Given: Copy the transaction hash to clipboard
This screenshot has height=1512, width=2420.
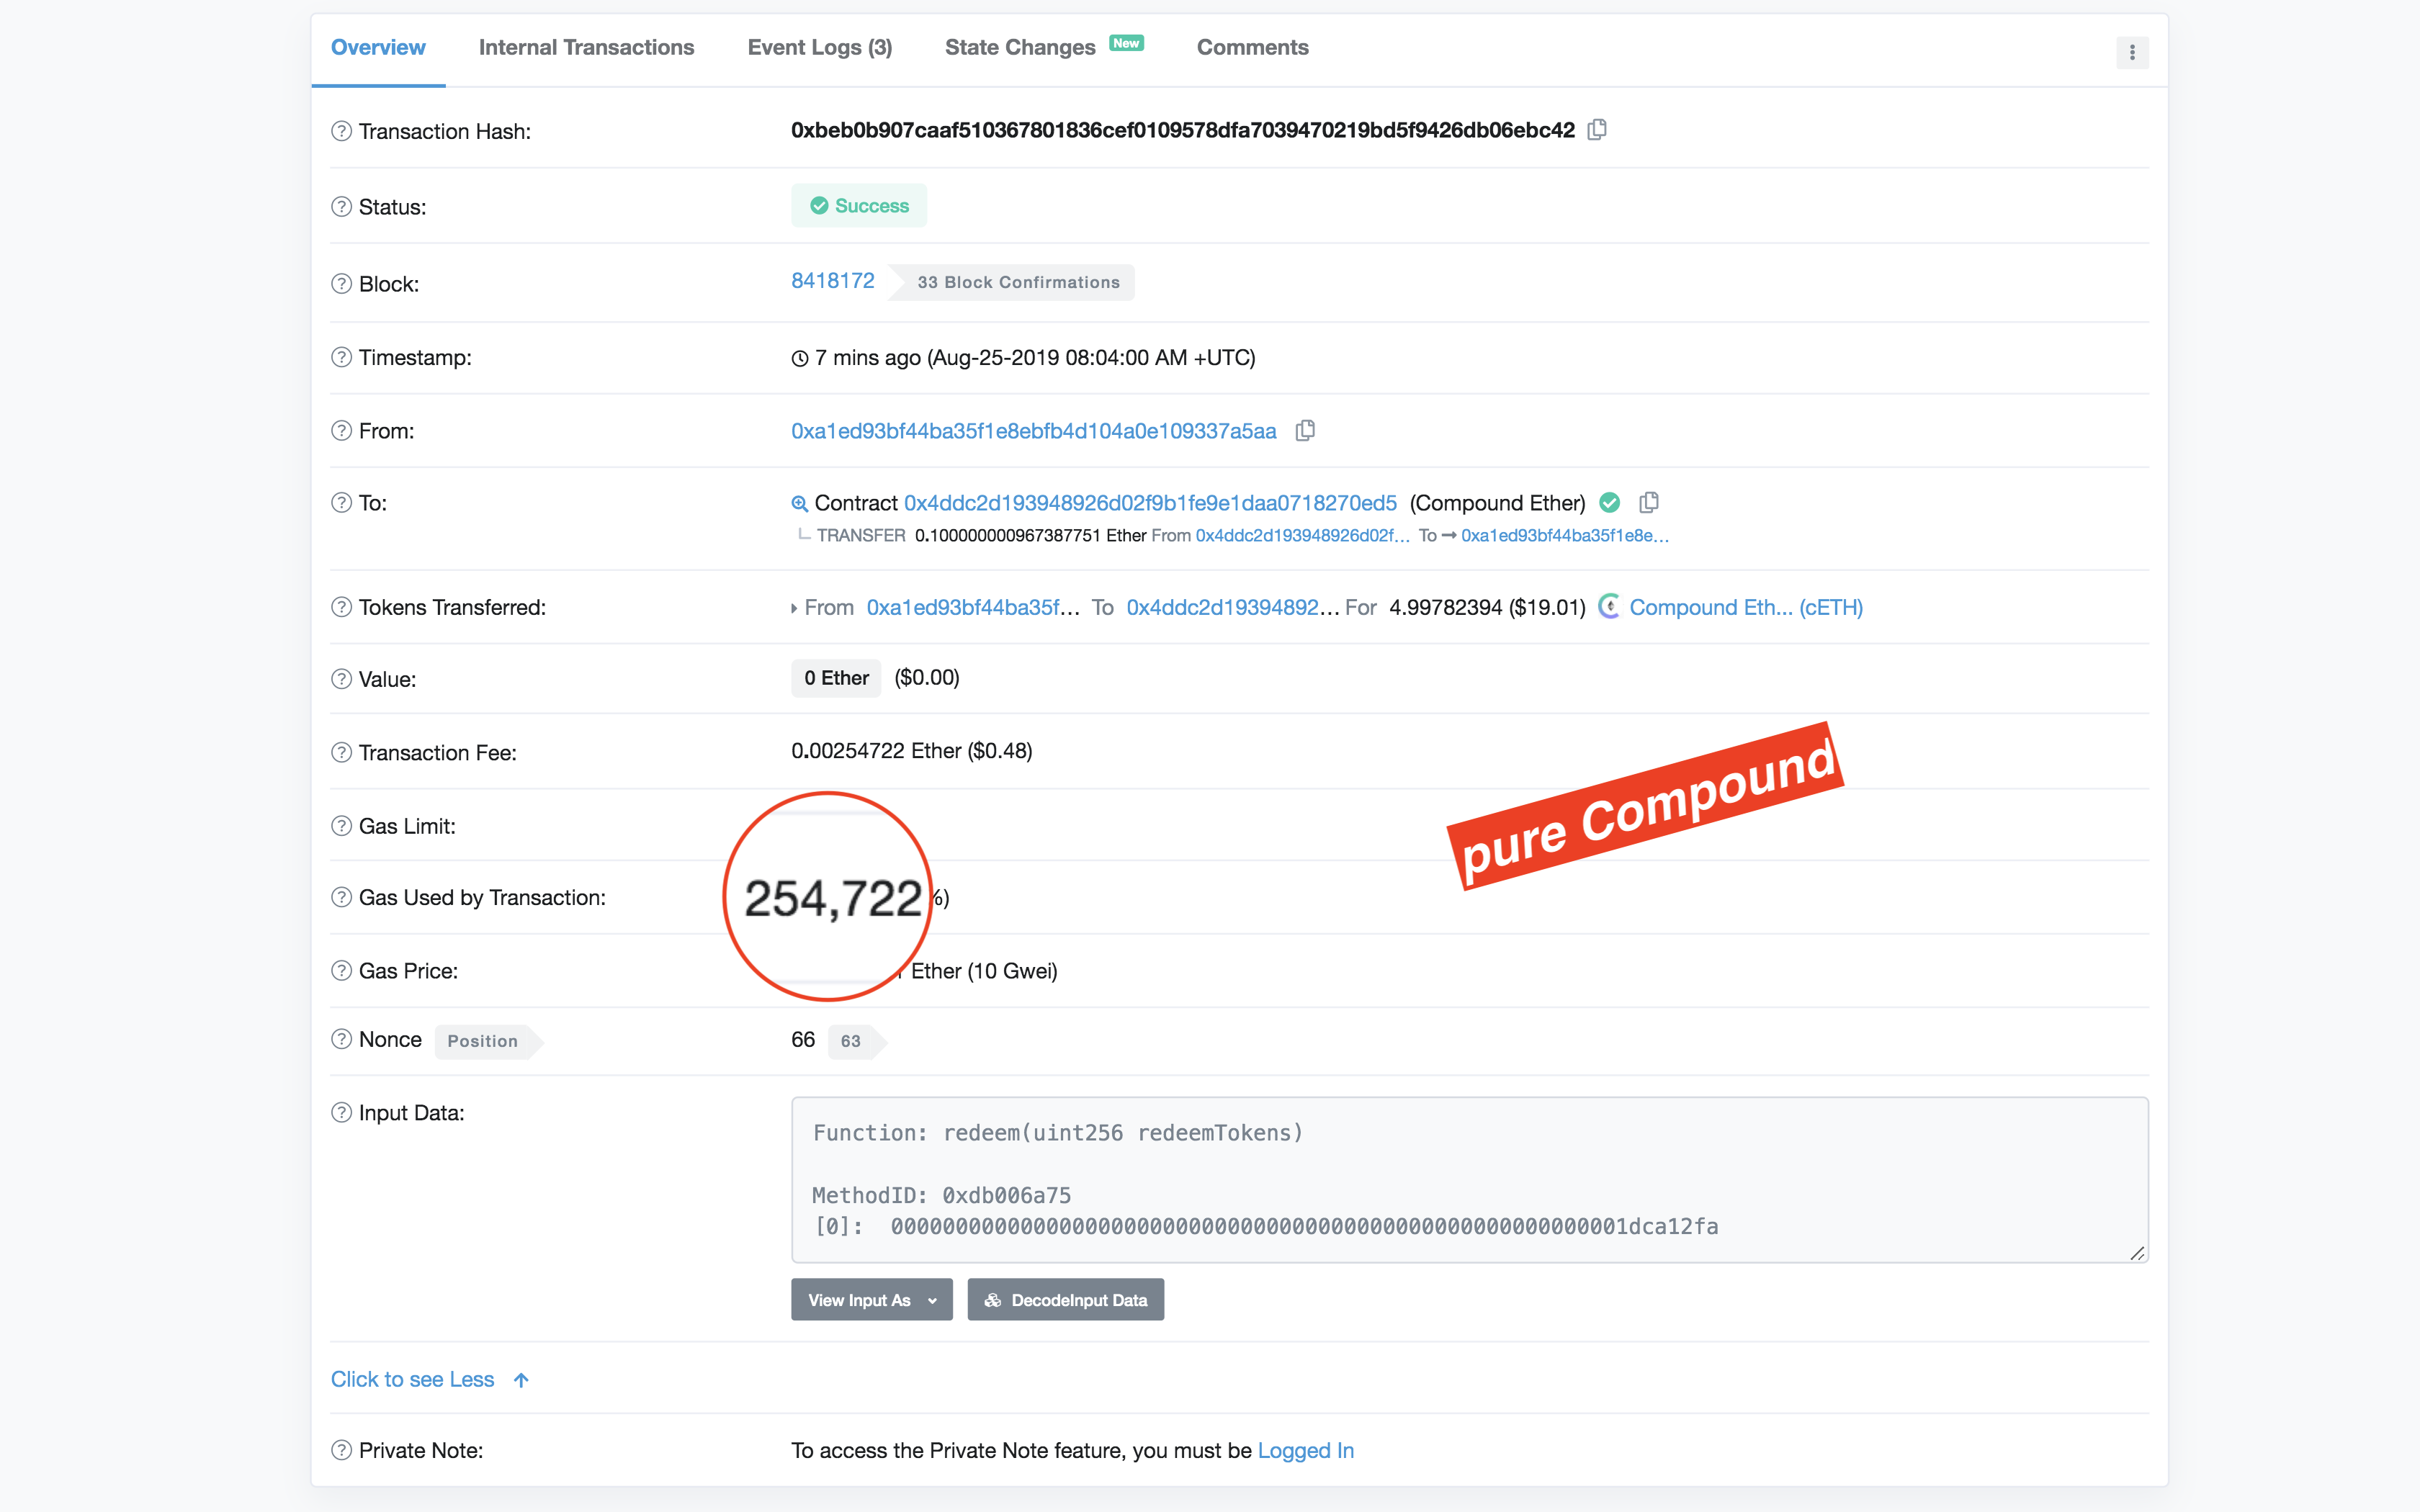Looking at the screenshot, I should tap(1597, 130).
